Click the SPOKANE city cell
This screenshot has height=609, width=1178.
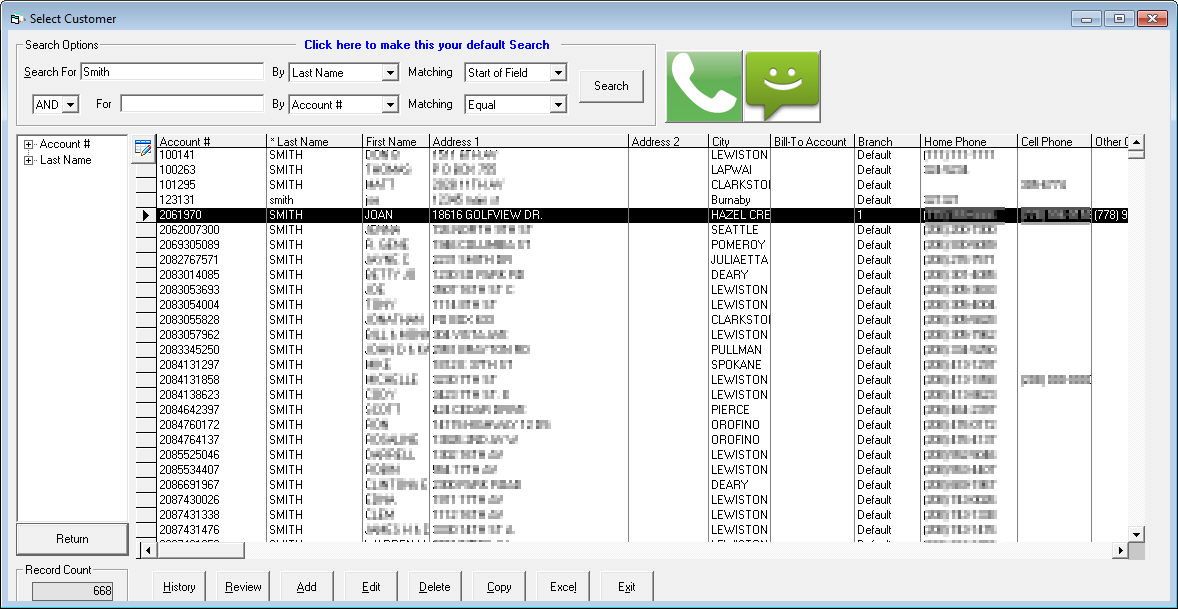739,365
